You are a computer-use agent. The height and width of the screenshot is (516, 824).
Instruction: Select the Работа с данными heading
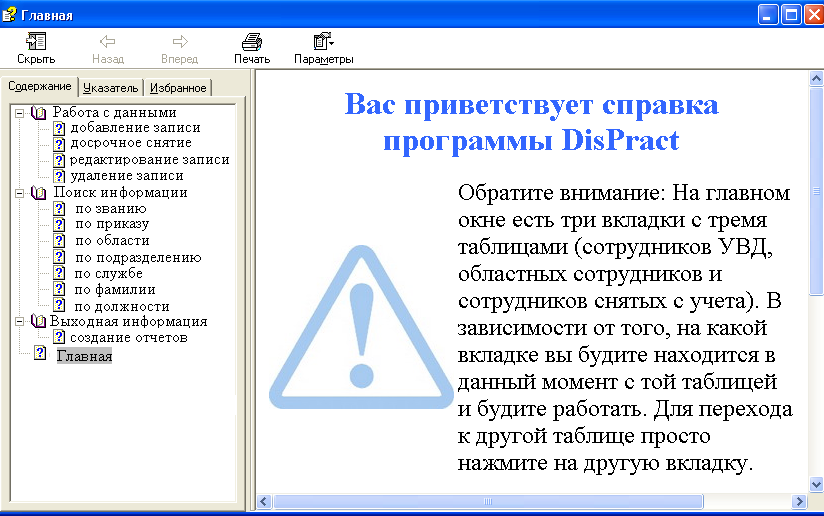point(115,112)
